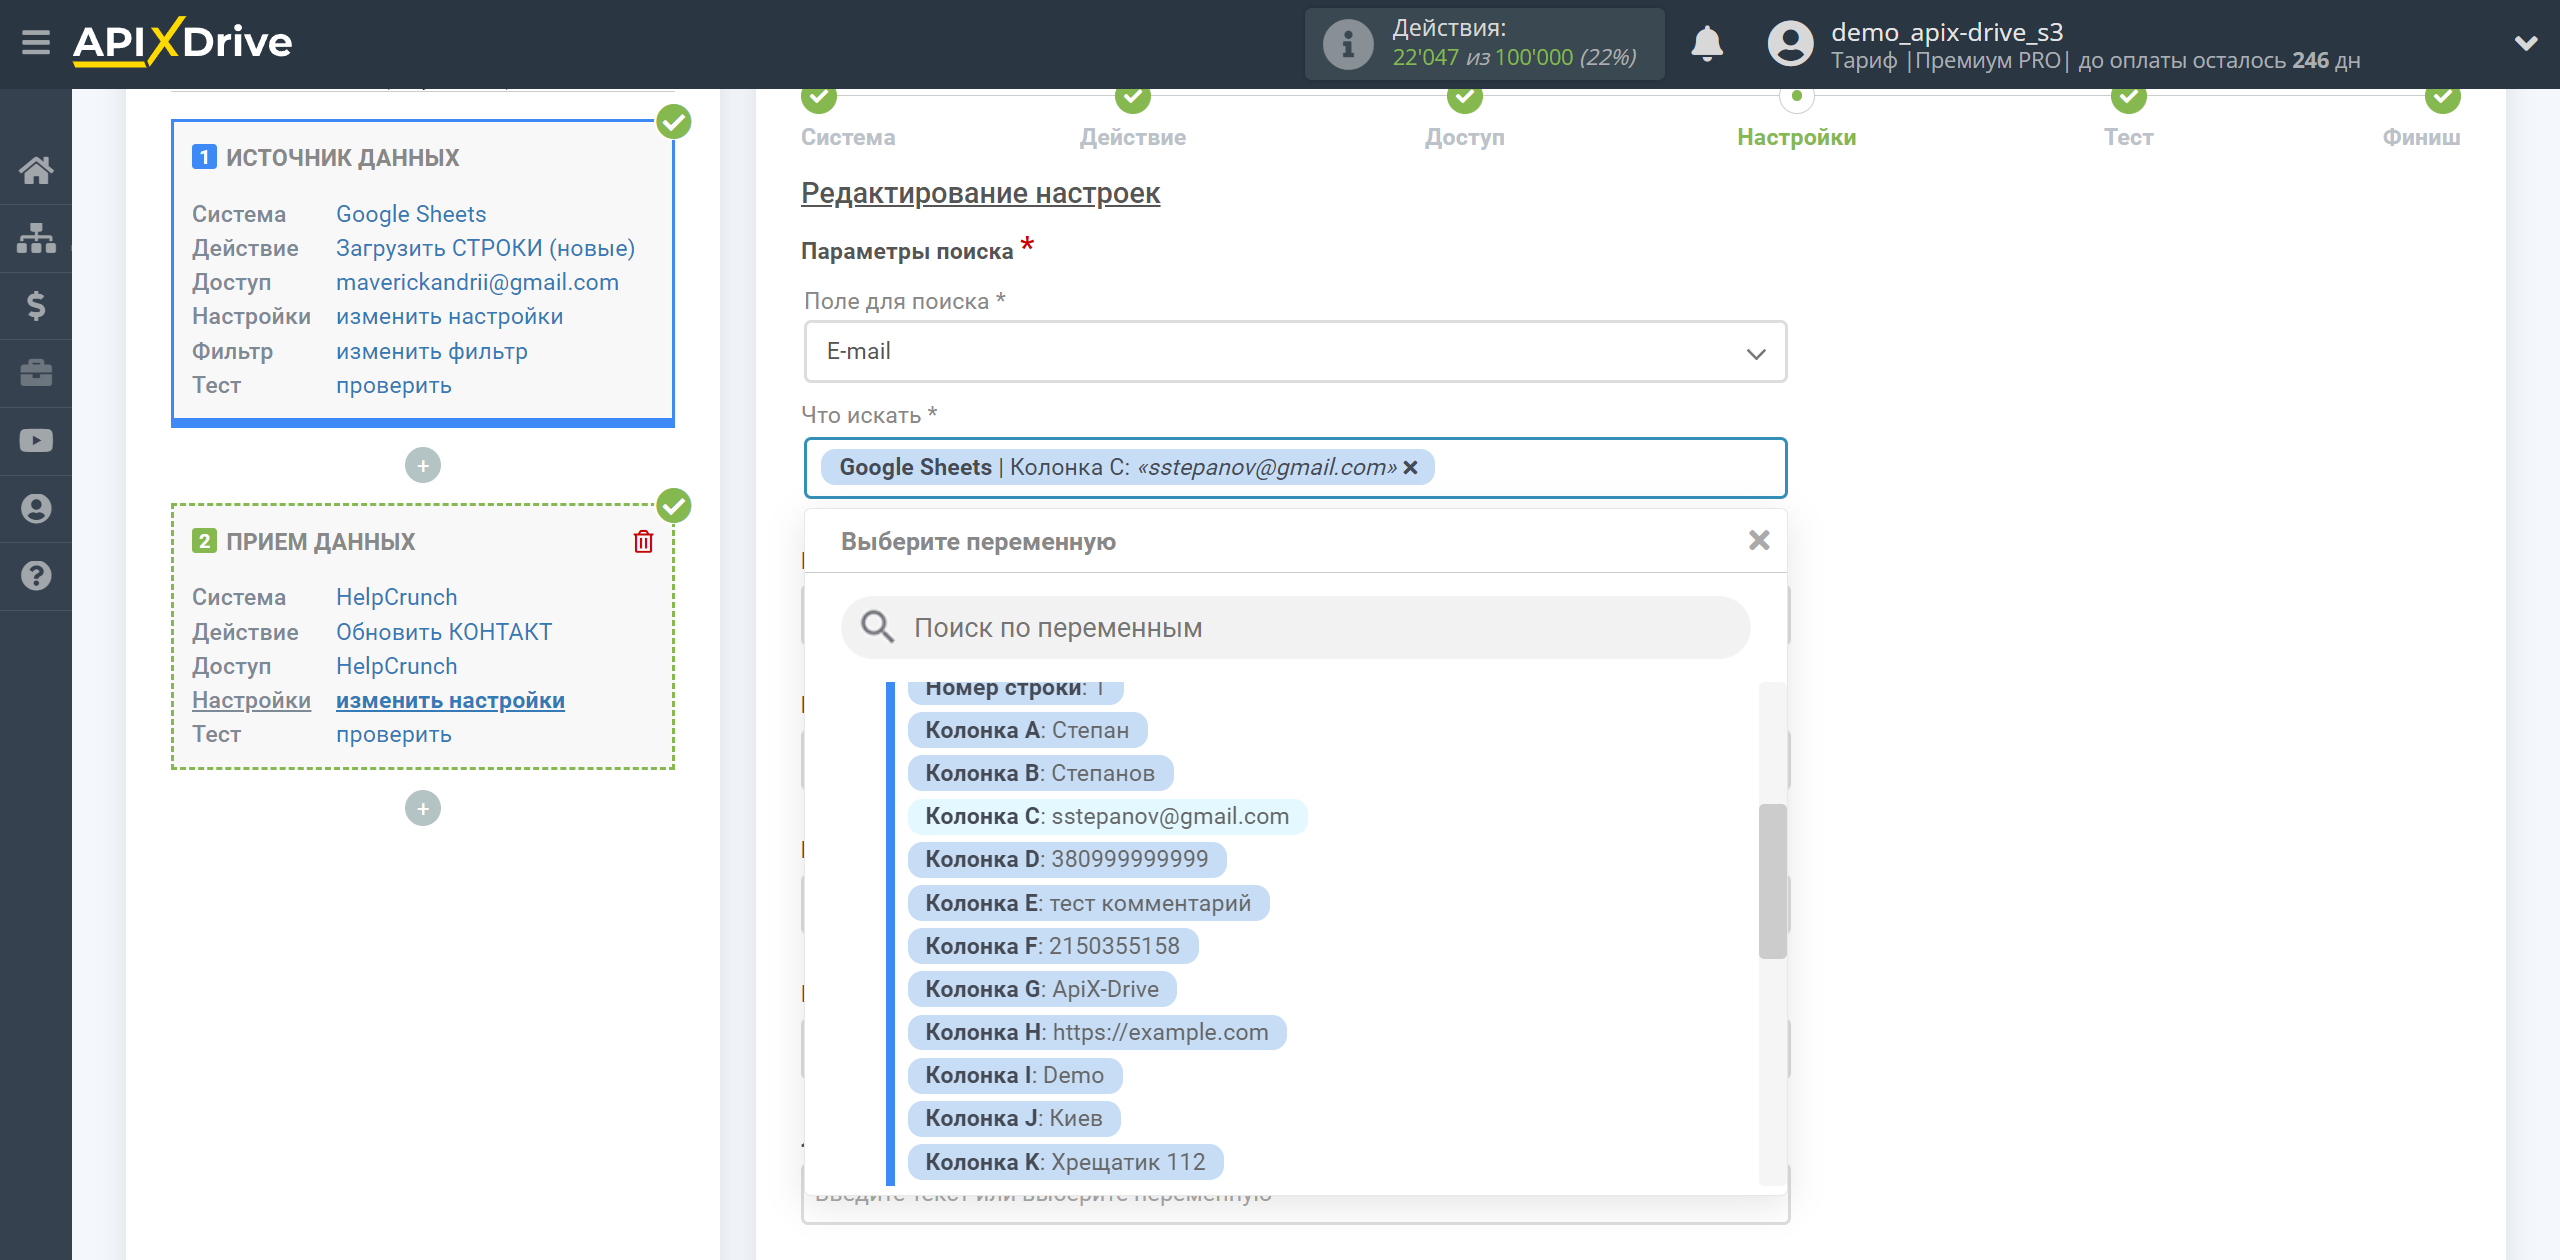Screen dimensions: 2560x1260
Task: Select variable Колонка J: Киев
Action: 1014,1118
